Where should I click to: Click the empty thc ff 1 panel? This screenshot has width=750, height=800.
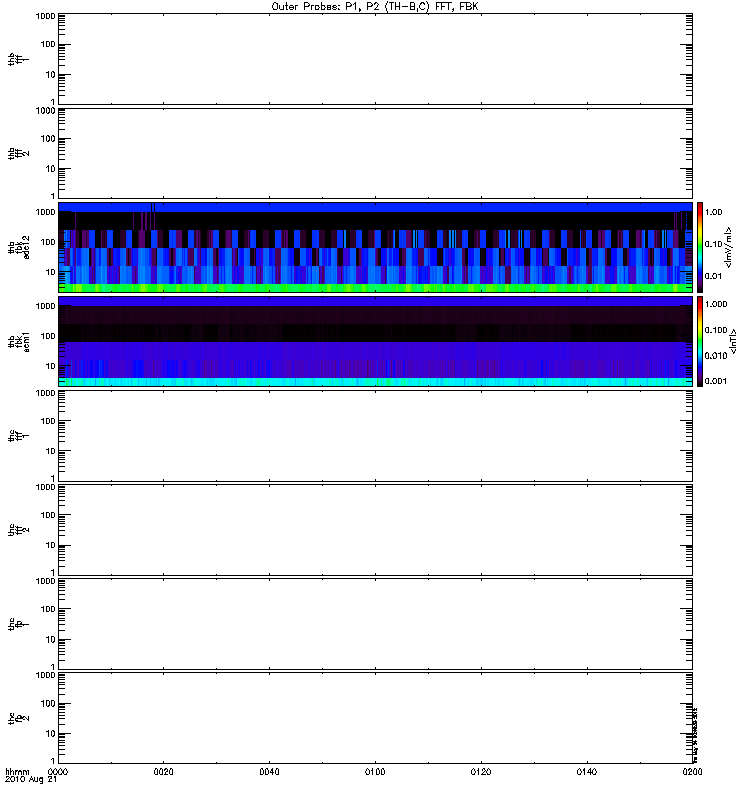point(375,435)
